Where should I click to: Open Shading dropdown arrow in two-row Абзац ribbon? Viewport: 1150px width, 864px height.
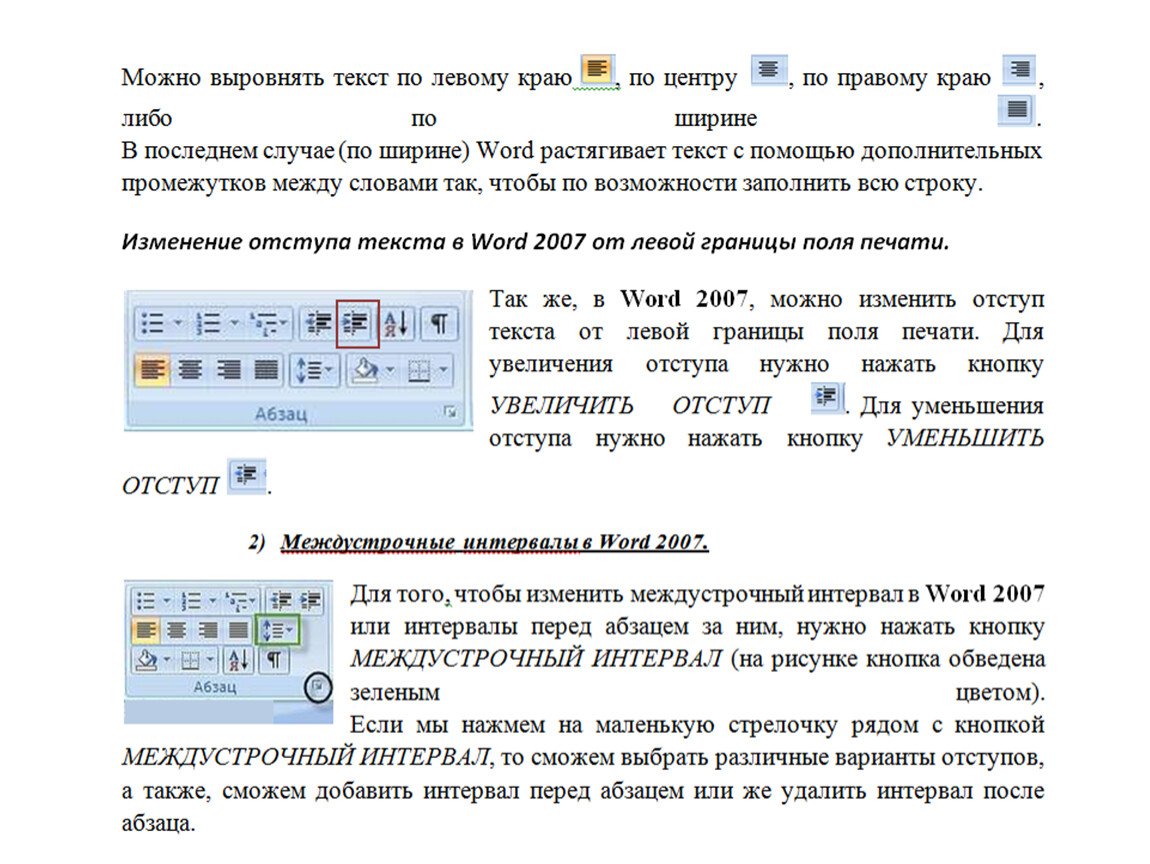(x=389, y=370)
